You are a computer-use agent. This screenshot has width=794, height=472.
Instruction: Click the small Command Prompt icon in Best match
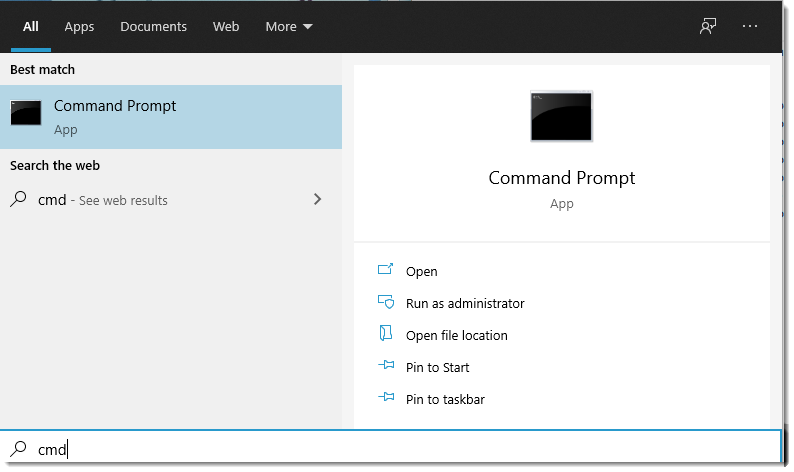coord(26,113)
